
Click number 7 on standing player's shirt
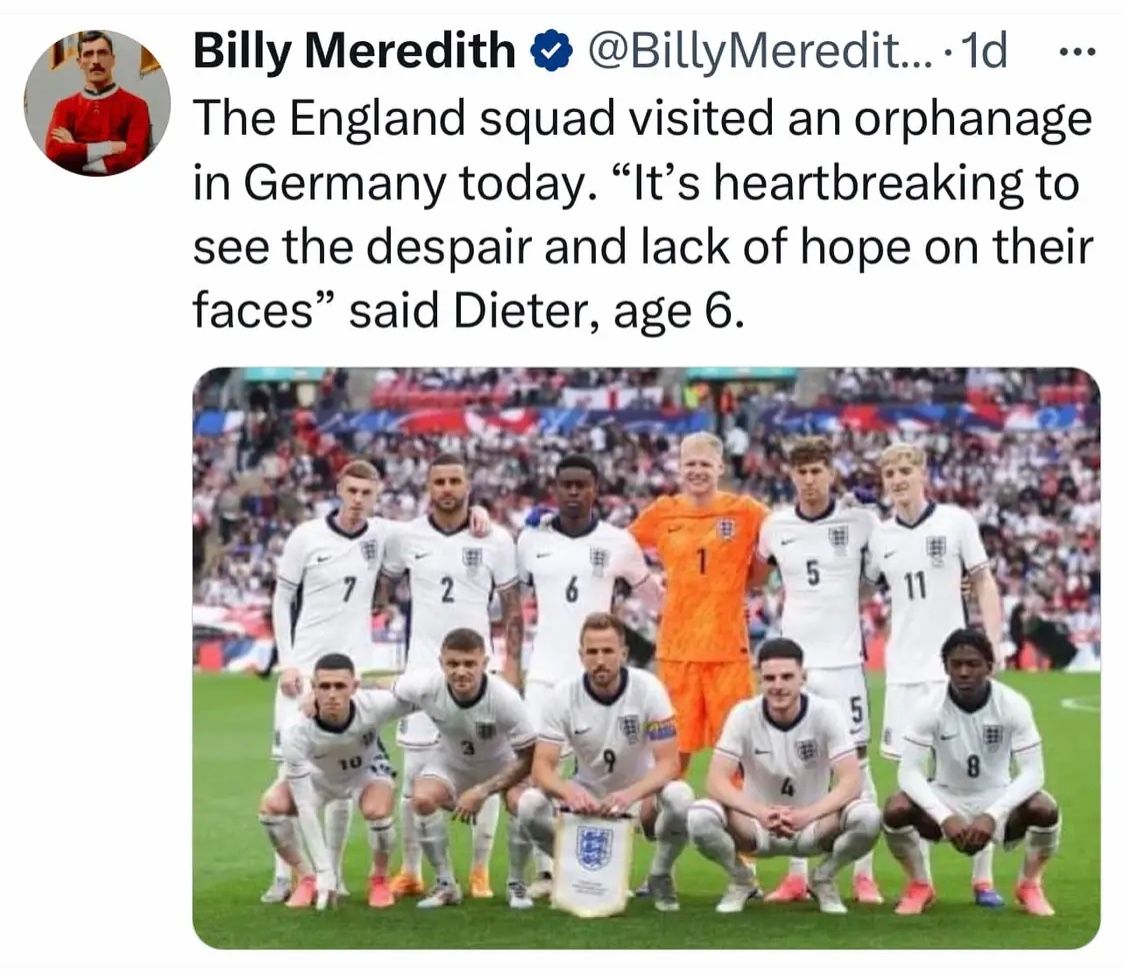[348, 589]
